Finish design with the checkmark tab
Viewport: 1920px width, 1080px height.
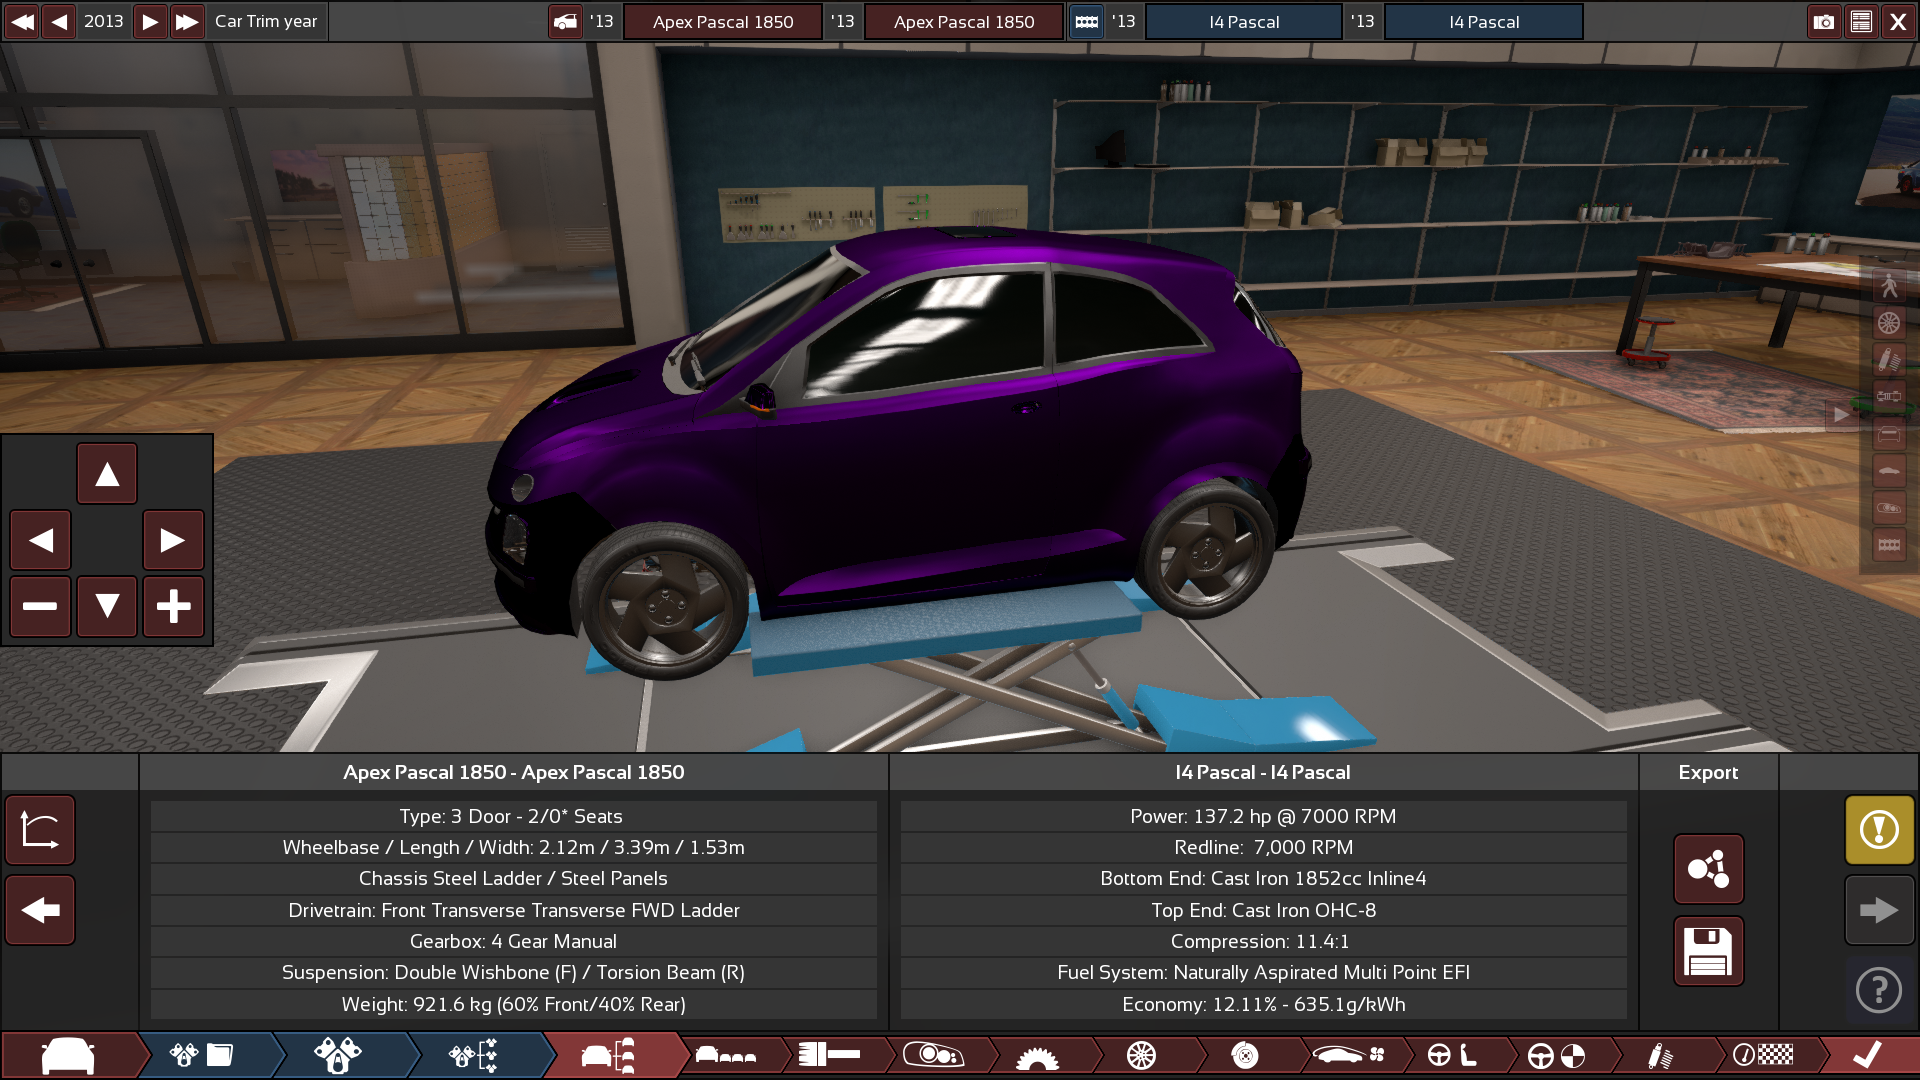1868,1055
